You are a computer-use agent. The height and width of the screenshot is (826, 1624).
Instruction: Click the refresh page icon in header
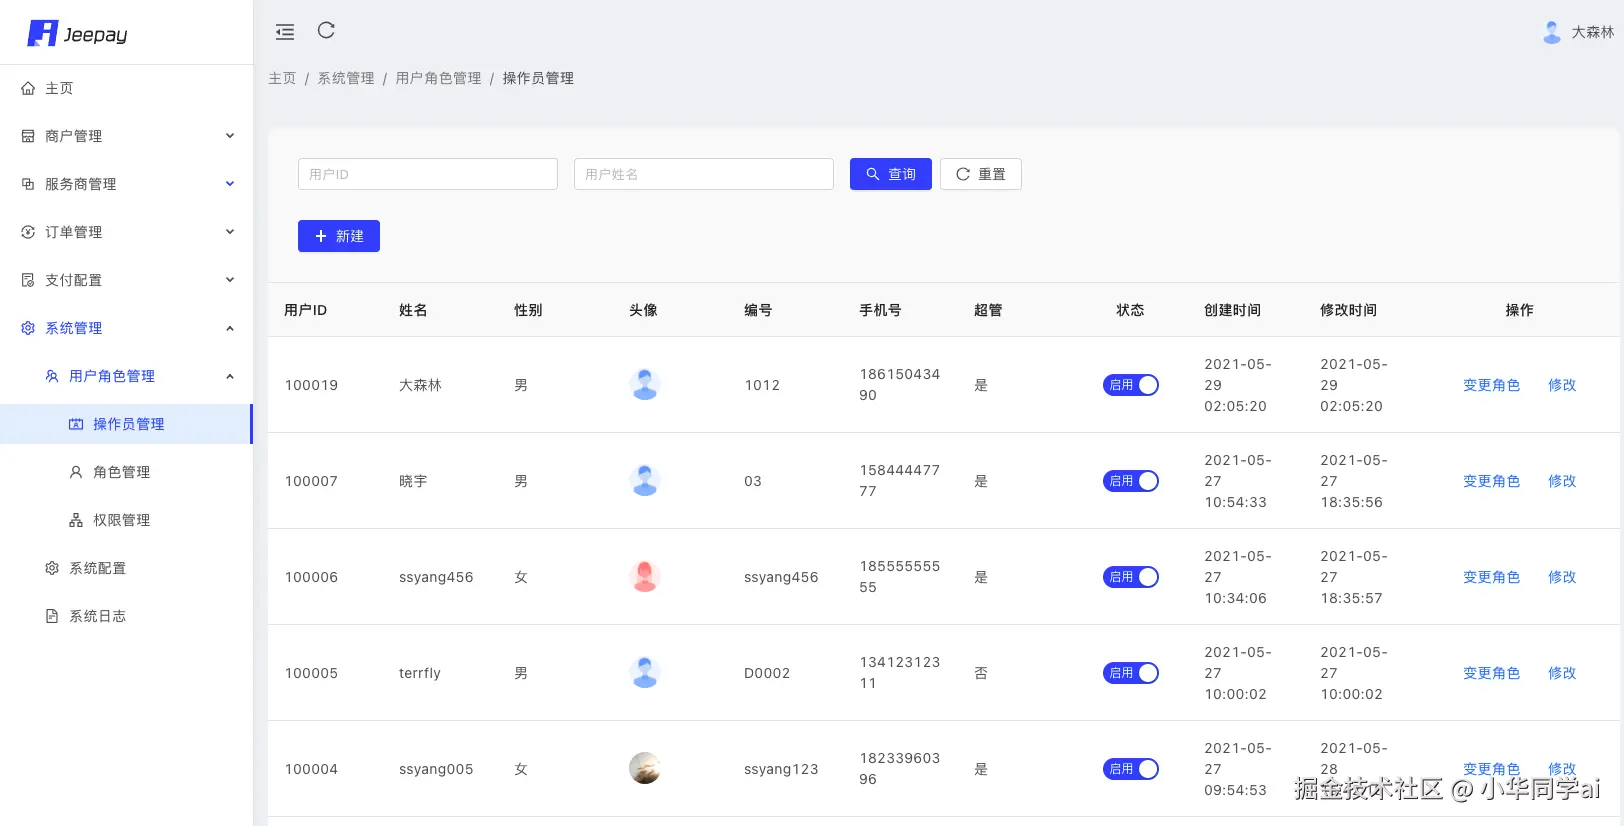point(326,30)
